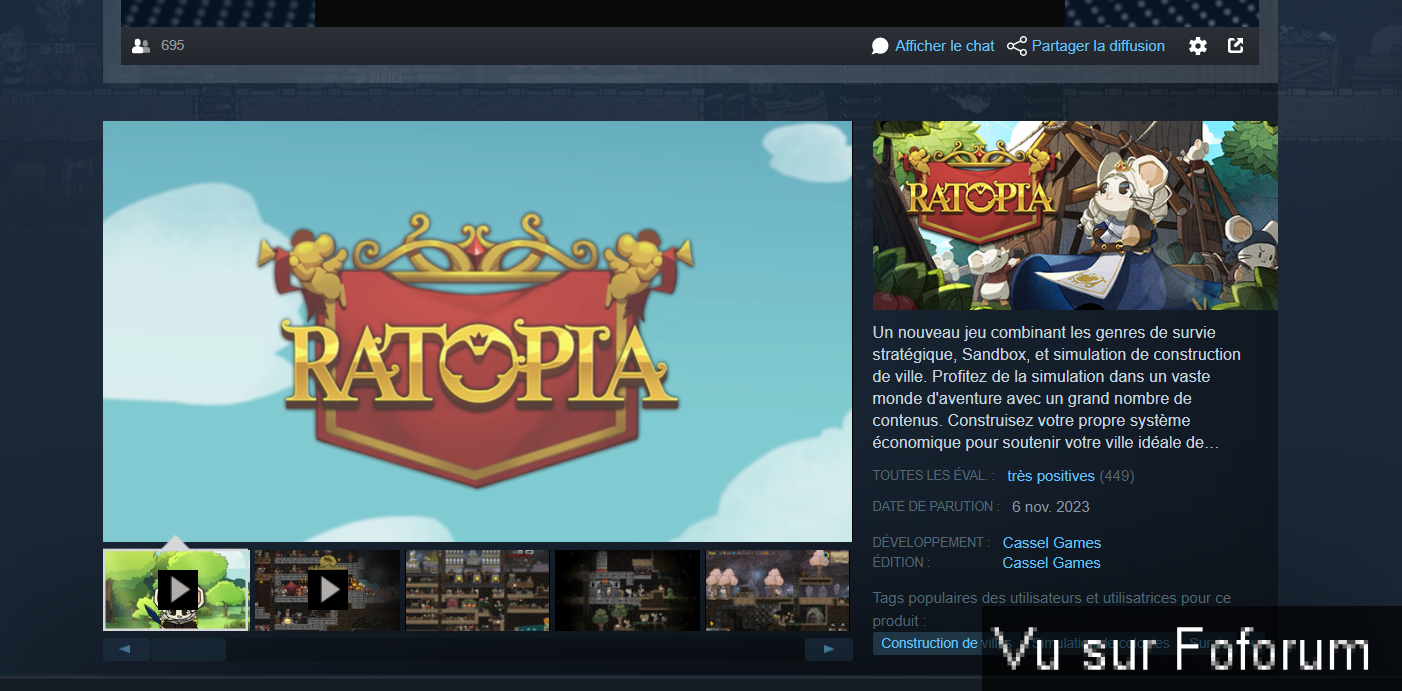The height and width of the screenshot is (691, 1402).
Task: Select the 'Construction de villes' tag
Action: pos(928,643)
